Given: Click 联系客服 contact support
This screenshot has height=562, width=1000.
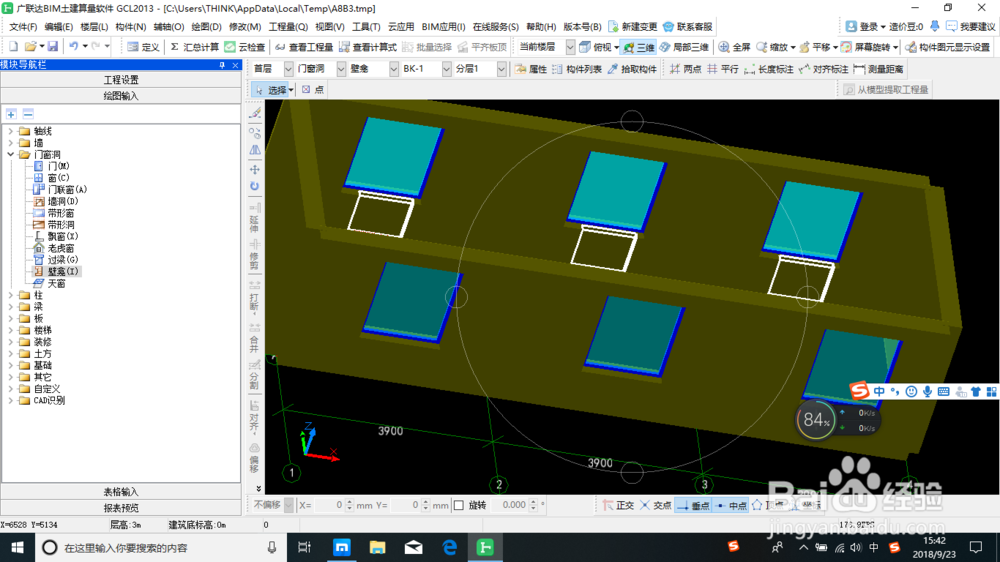Looking at the screenshot, I should click(688, 27).
